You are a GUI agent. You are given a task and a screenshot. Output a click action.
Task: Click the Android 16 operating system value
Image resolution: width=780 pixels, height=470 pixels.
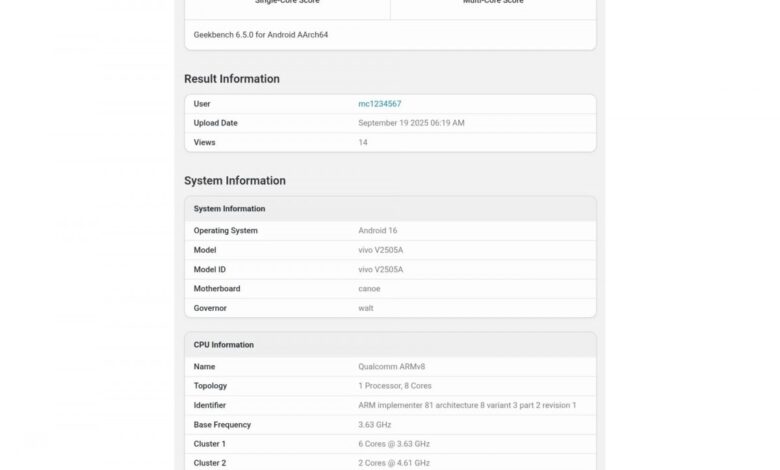378,231
